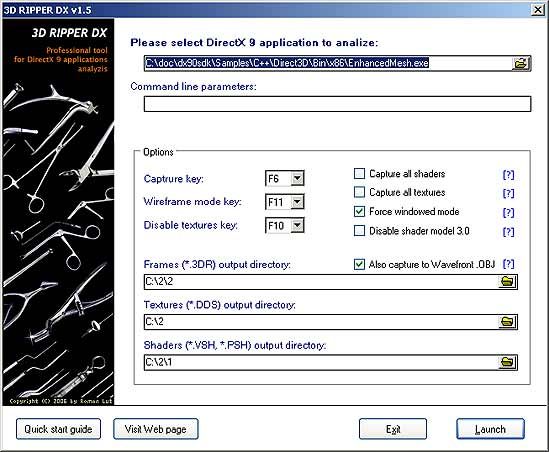Uncheck Force windowed mode
The width and height of the screenshot is (549, 452).
[x=359, y=211]
